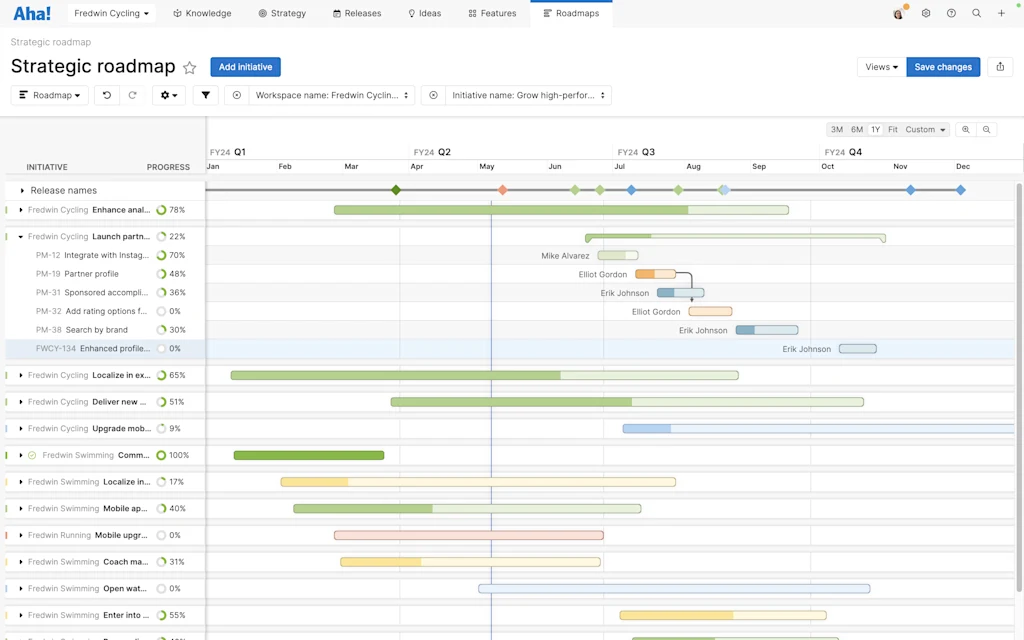This screenshot has width=1024, height=640.
Task: Open the help question mark icon
Action: (951, 13)
